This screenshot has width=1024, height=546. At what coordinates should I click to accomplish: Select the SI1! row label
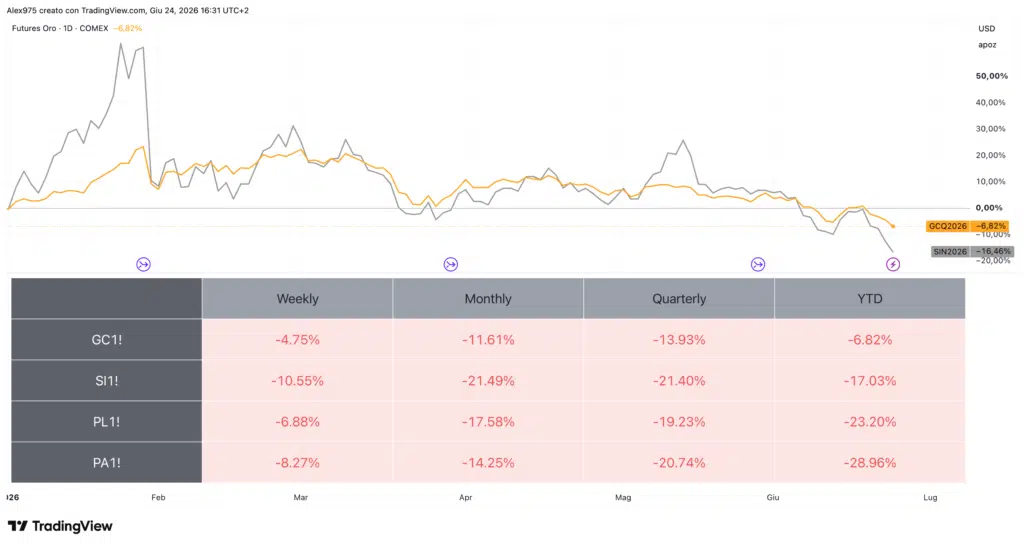pos(106,381)
